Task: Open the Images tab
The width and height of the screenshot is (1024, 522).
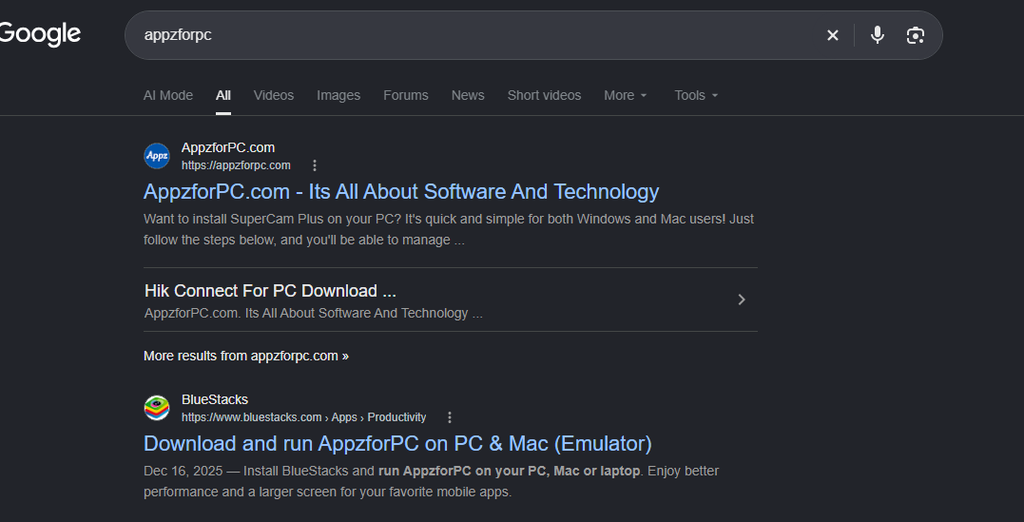Action: click(x=338, y=95)
